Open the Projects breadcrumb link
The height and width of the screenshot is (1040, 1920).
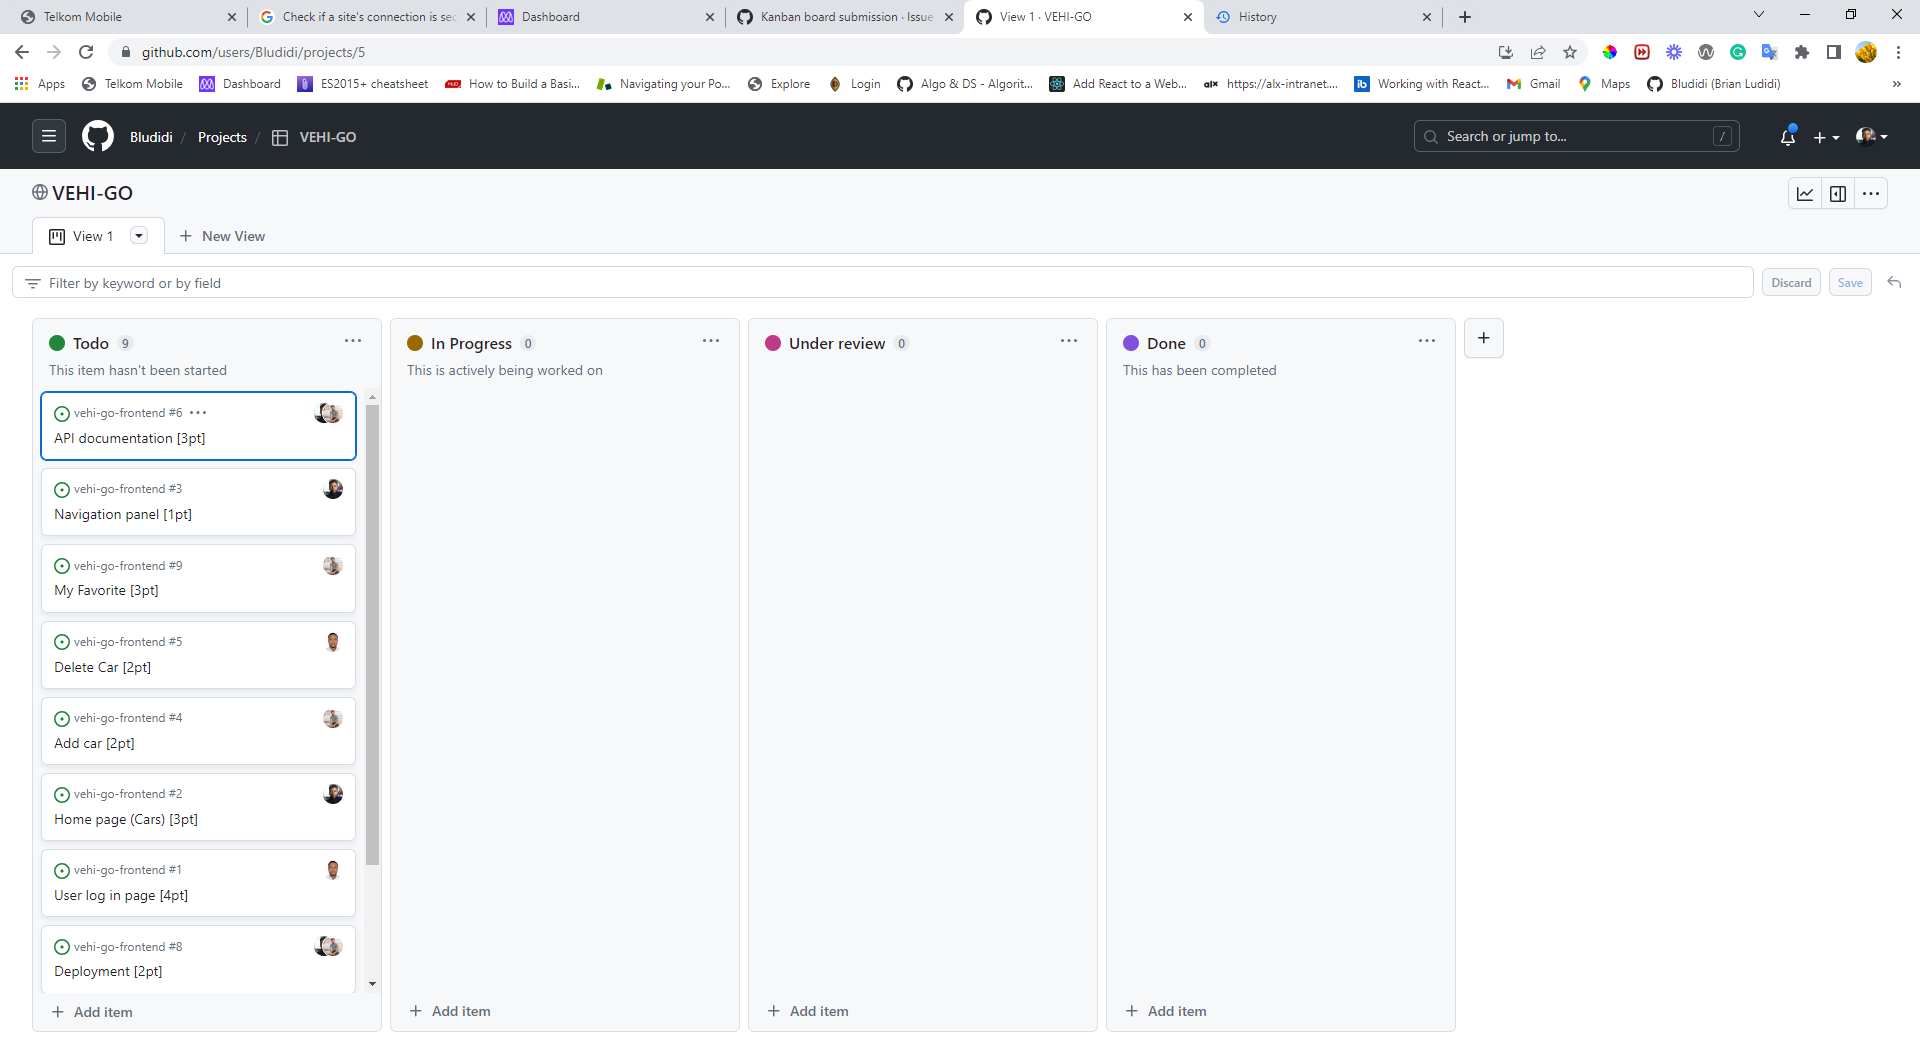click(222, 136)
